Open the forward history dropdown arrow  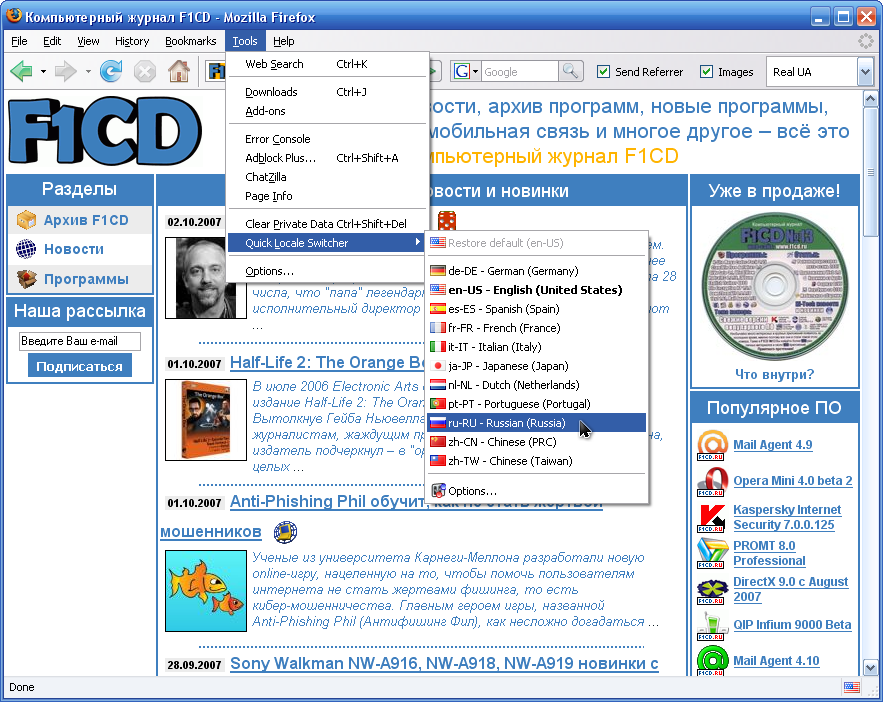88,71
